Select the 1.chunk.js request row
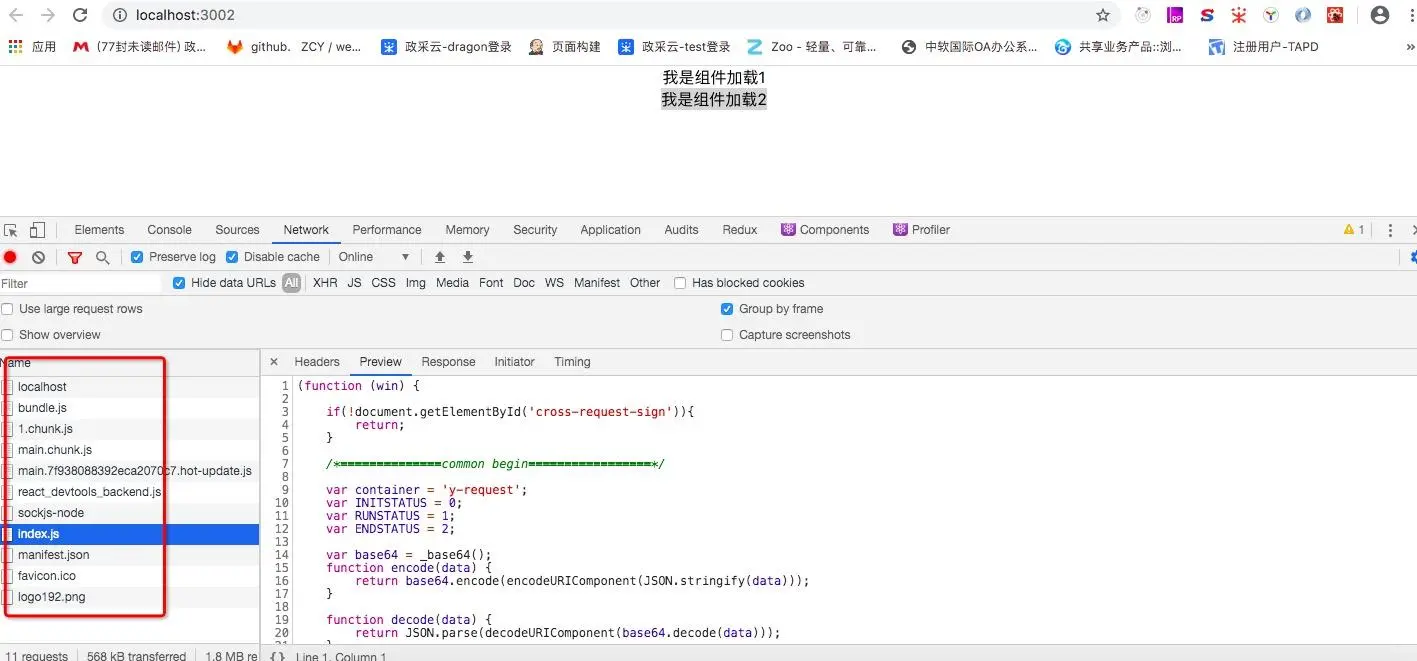The width and height of the screenshot is (1417, 661). [130, 429]
